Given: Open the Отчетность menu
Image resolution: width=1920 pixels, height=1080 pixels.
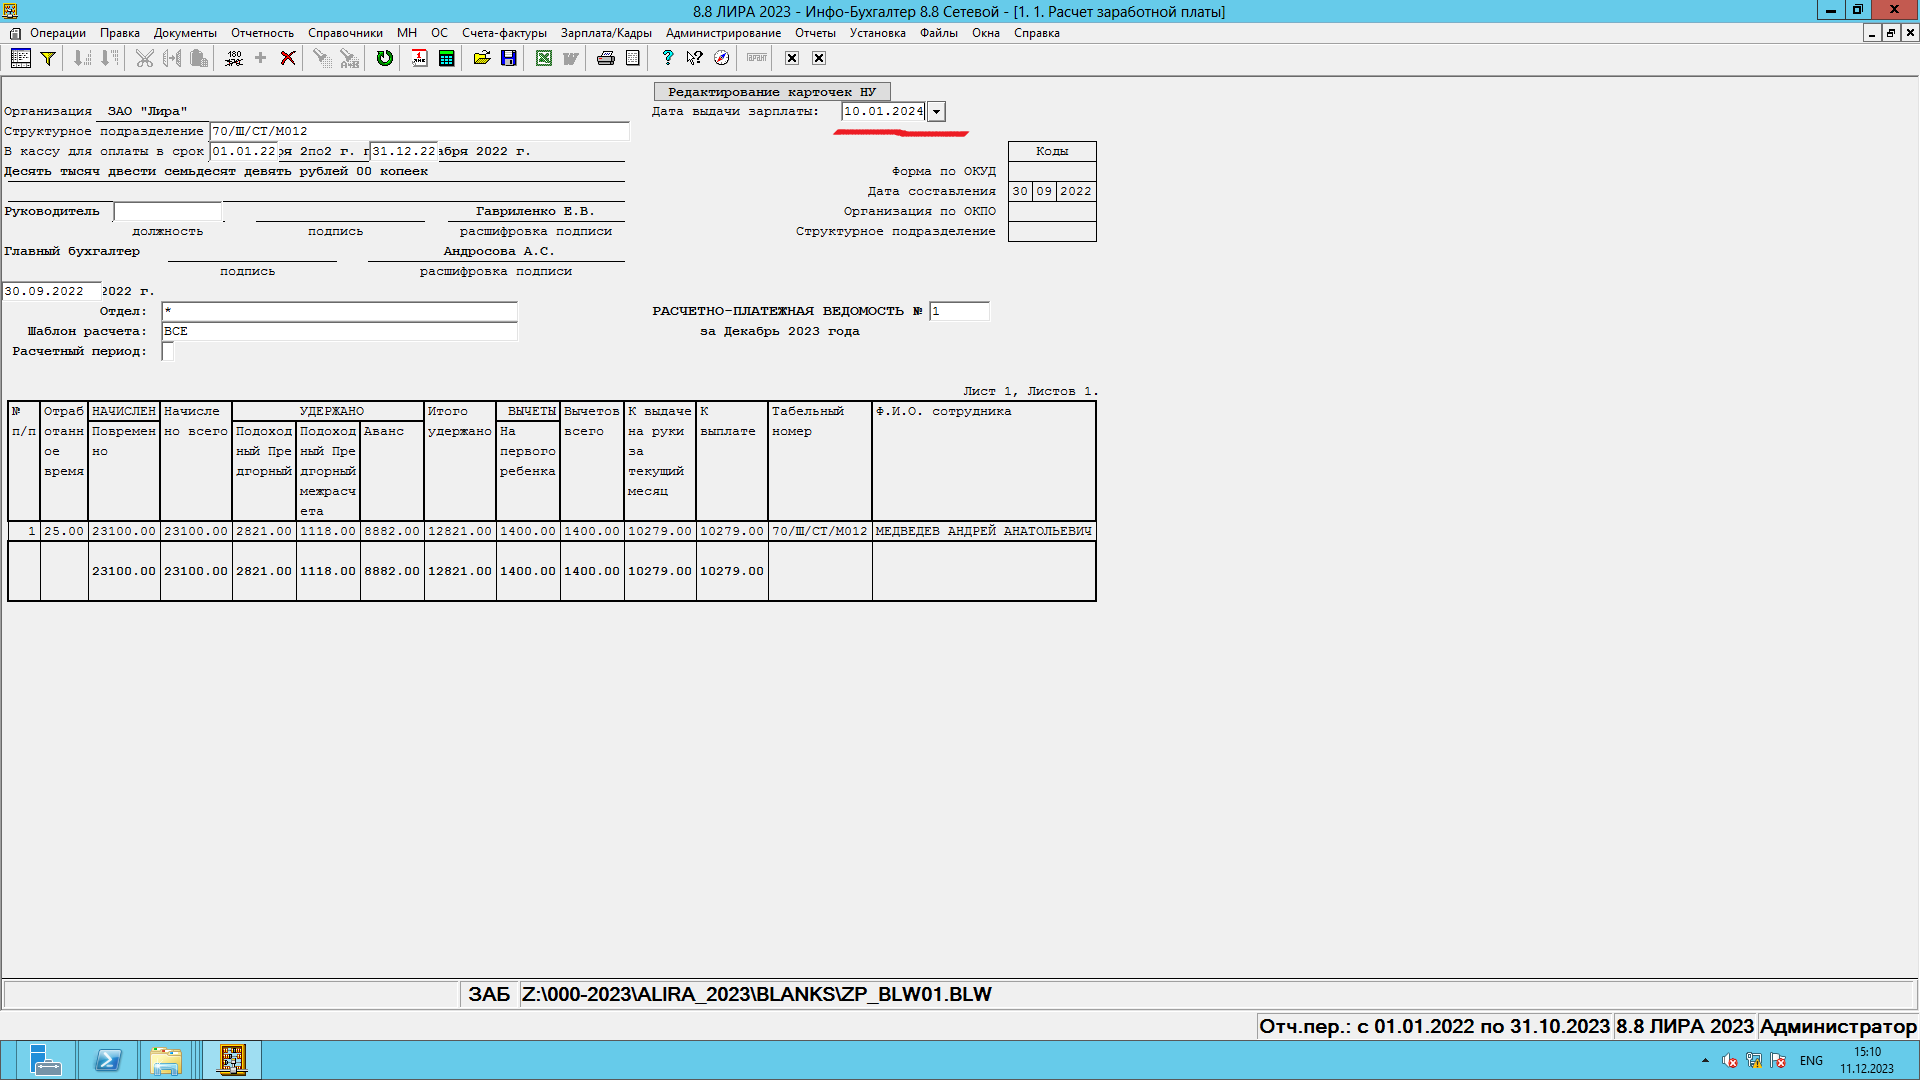Looking at the screenshot, I should tap(262, 33).
